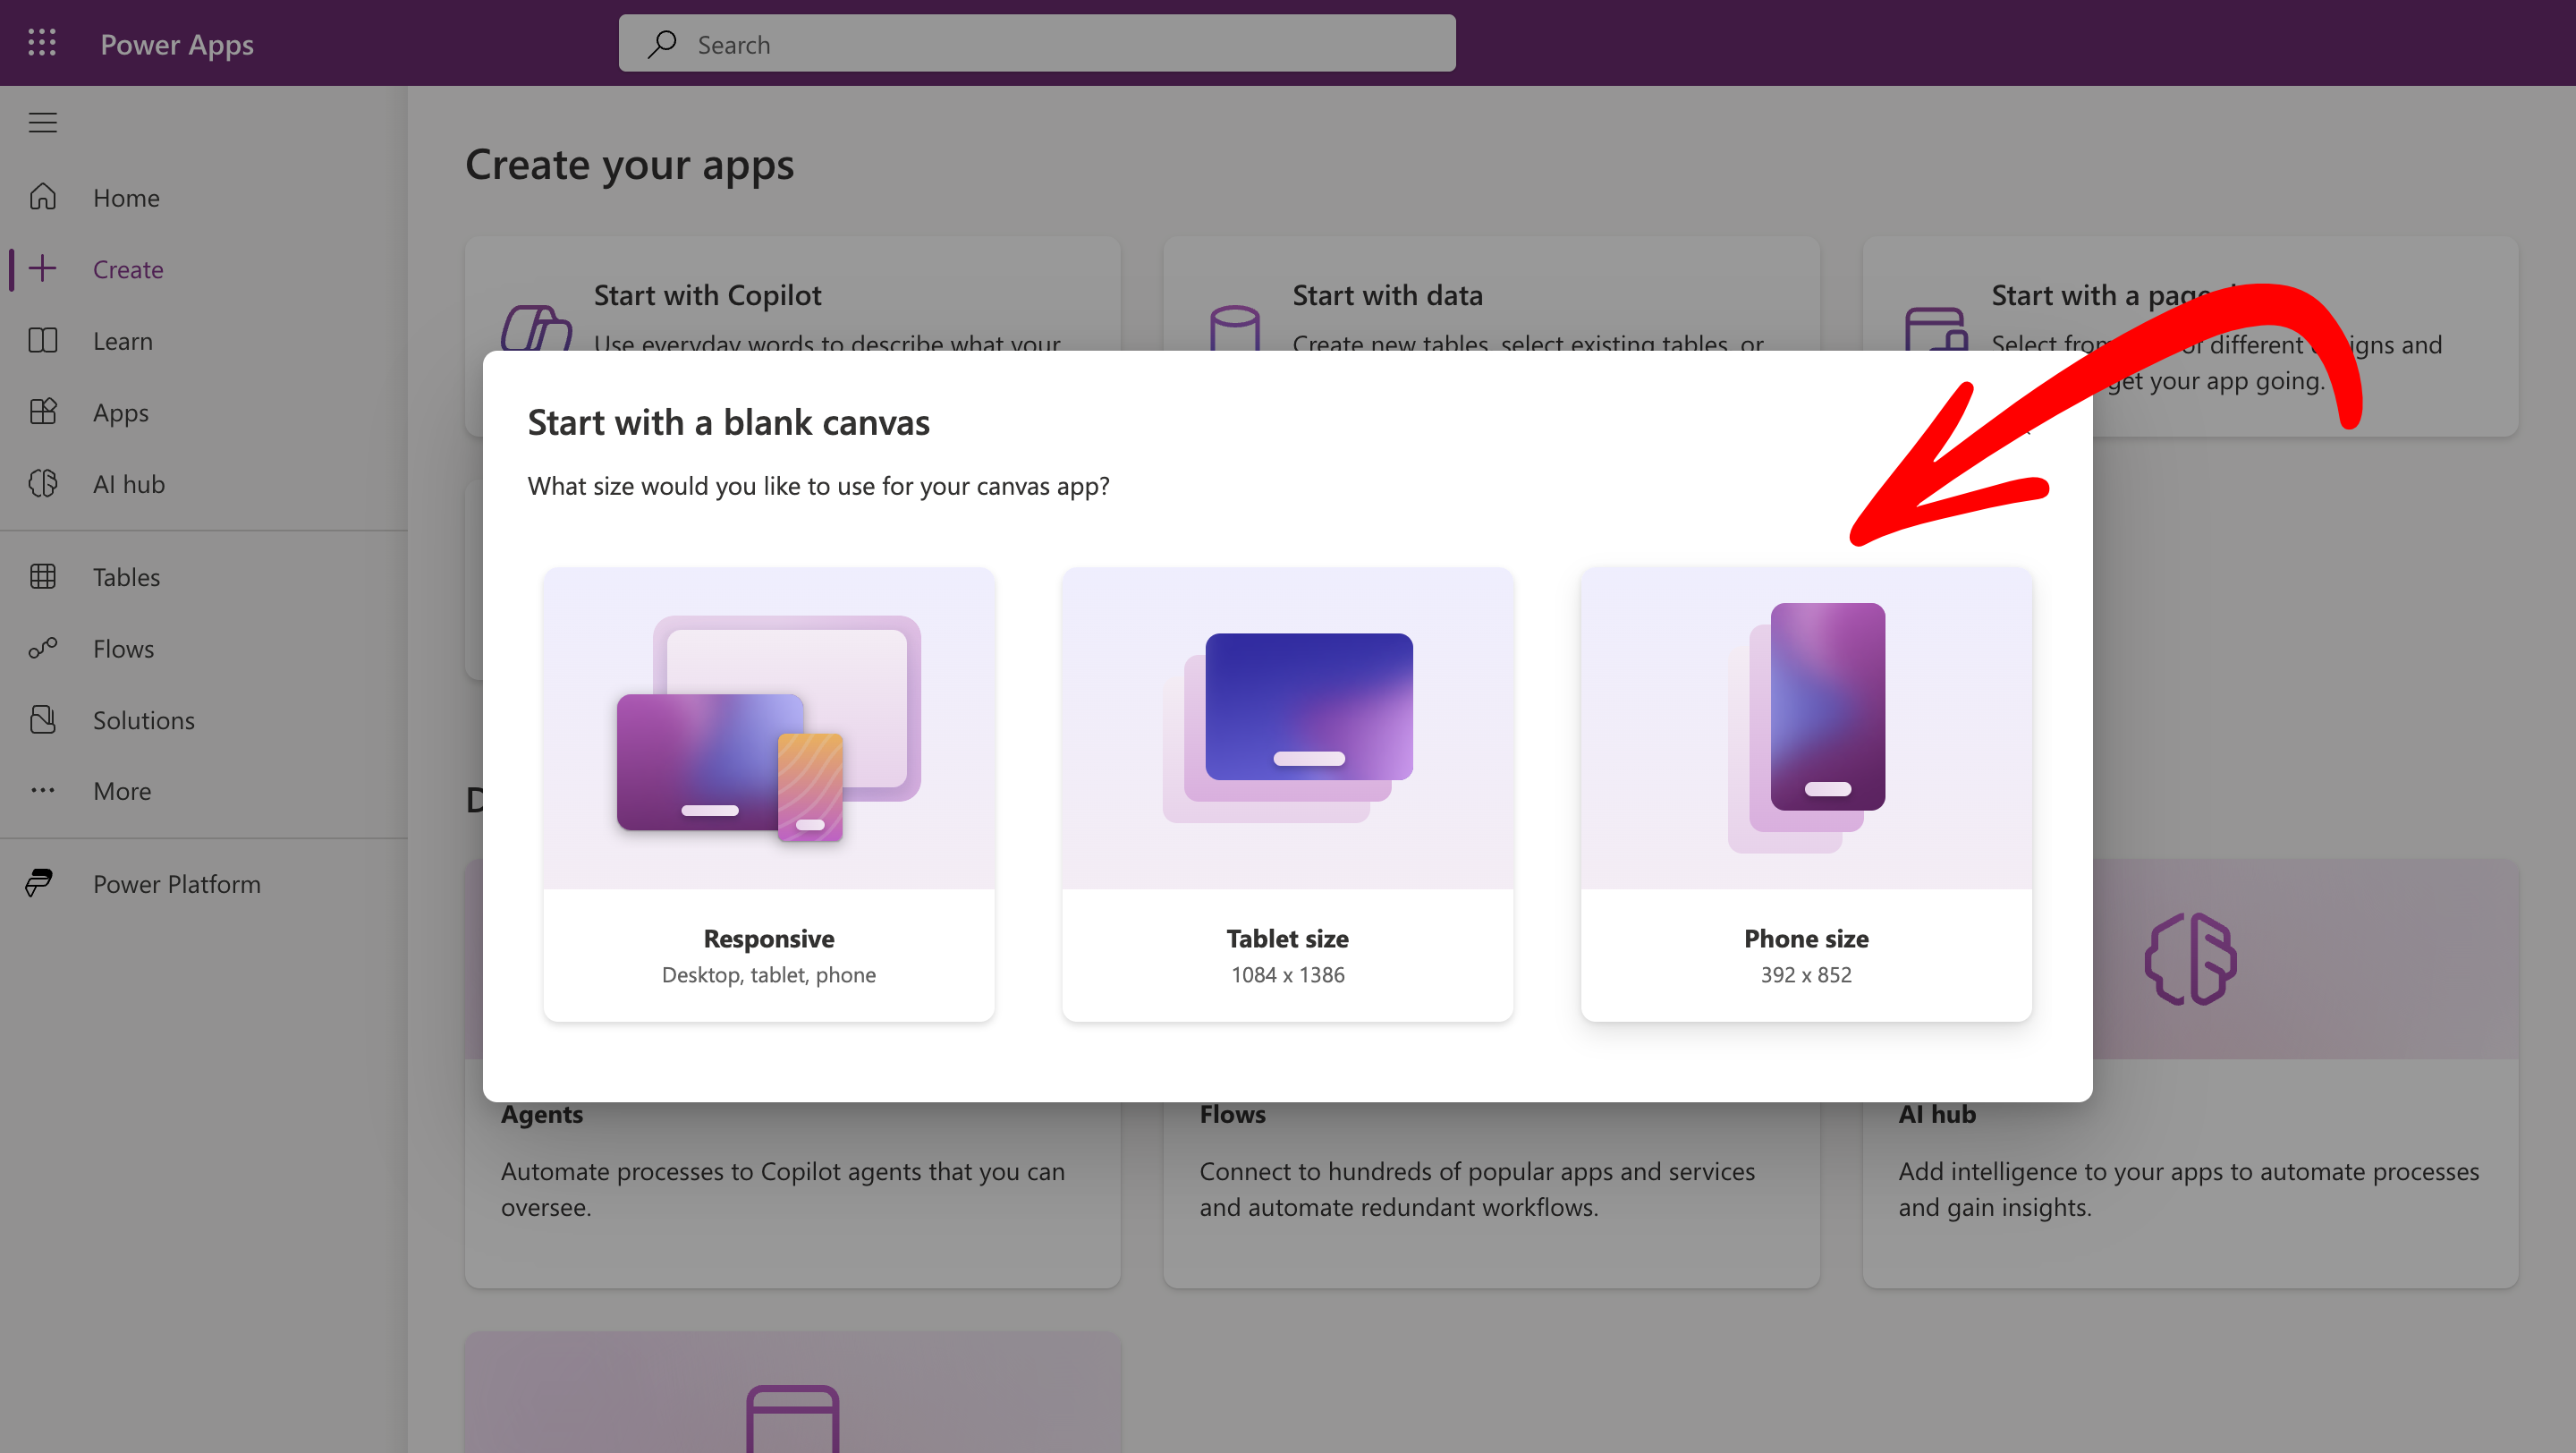
Task: Click the search magnifier icon
Action: pyautogui.click(x=662, y=44)
